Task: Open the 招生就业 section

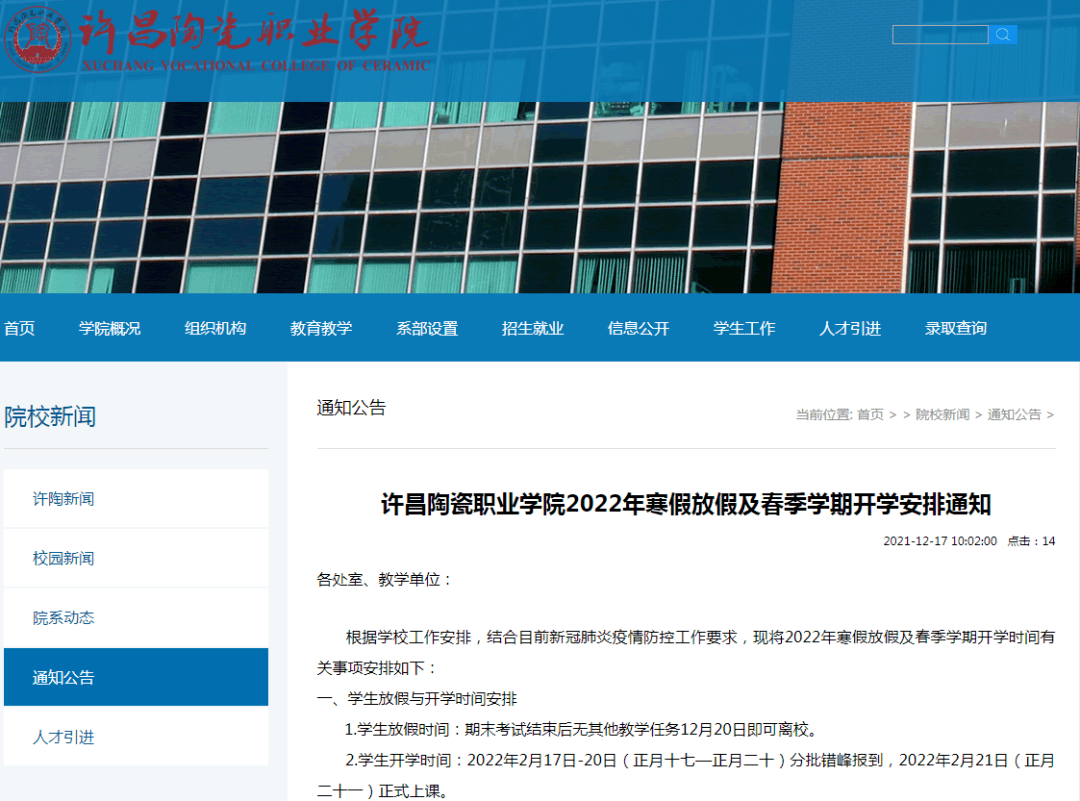Action: [x=533, y=327]
